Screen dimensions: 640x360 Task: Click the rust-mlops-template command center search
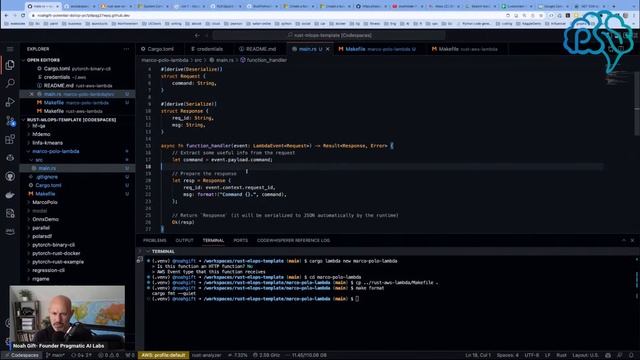pyautogui.click(x=329, y=36)
